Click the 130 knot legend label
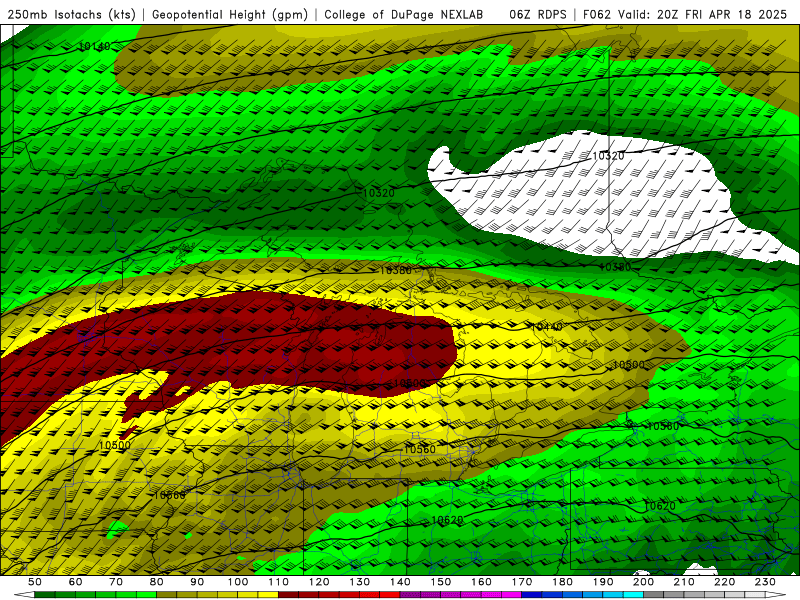This screenshot has width=800, height=600. (360, 582)
